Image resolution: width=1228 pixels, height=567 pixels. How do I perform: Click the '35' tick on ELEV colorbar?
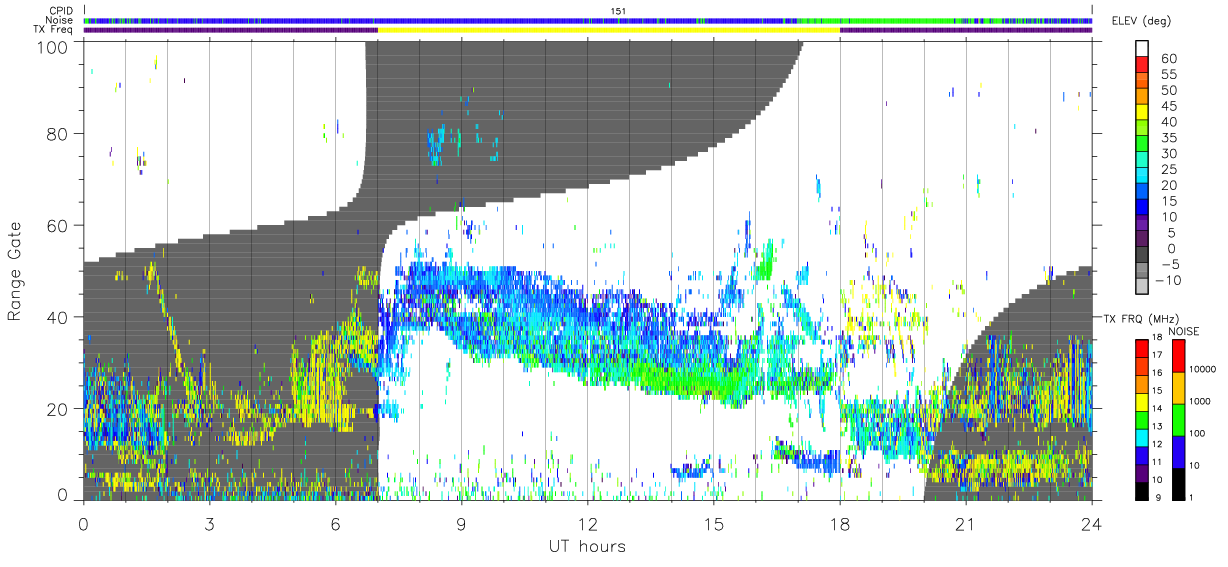(x=1168, y=138)
